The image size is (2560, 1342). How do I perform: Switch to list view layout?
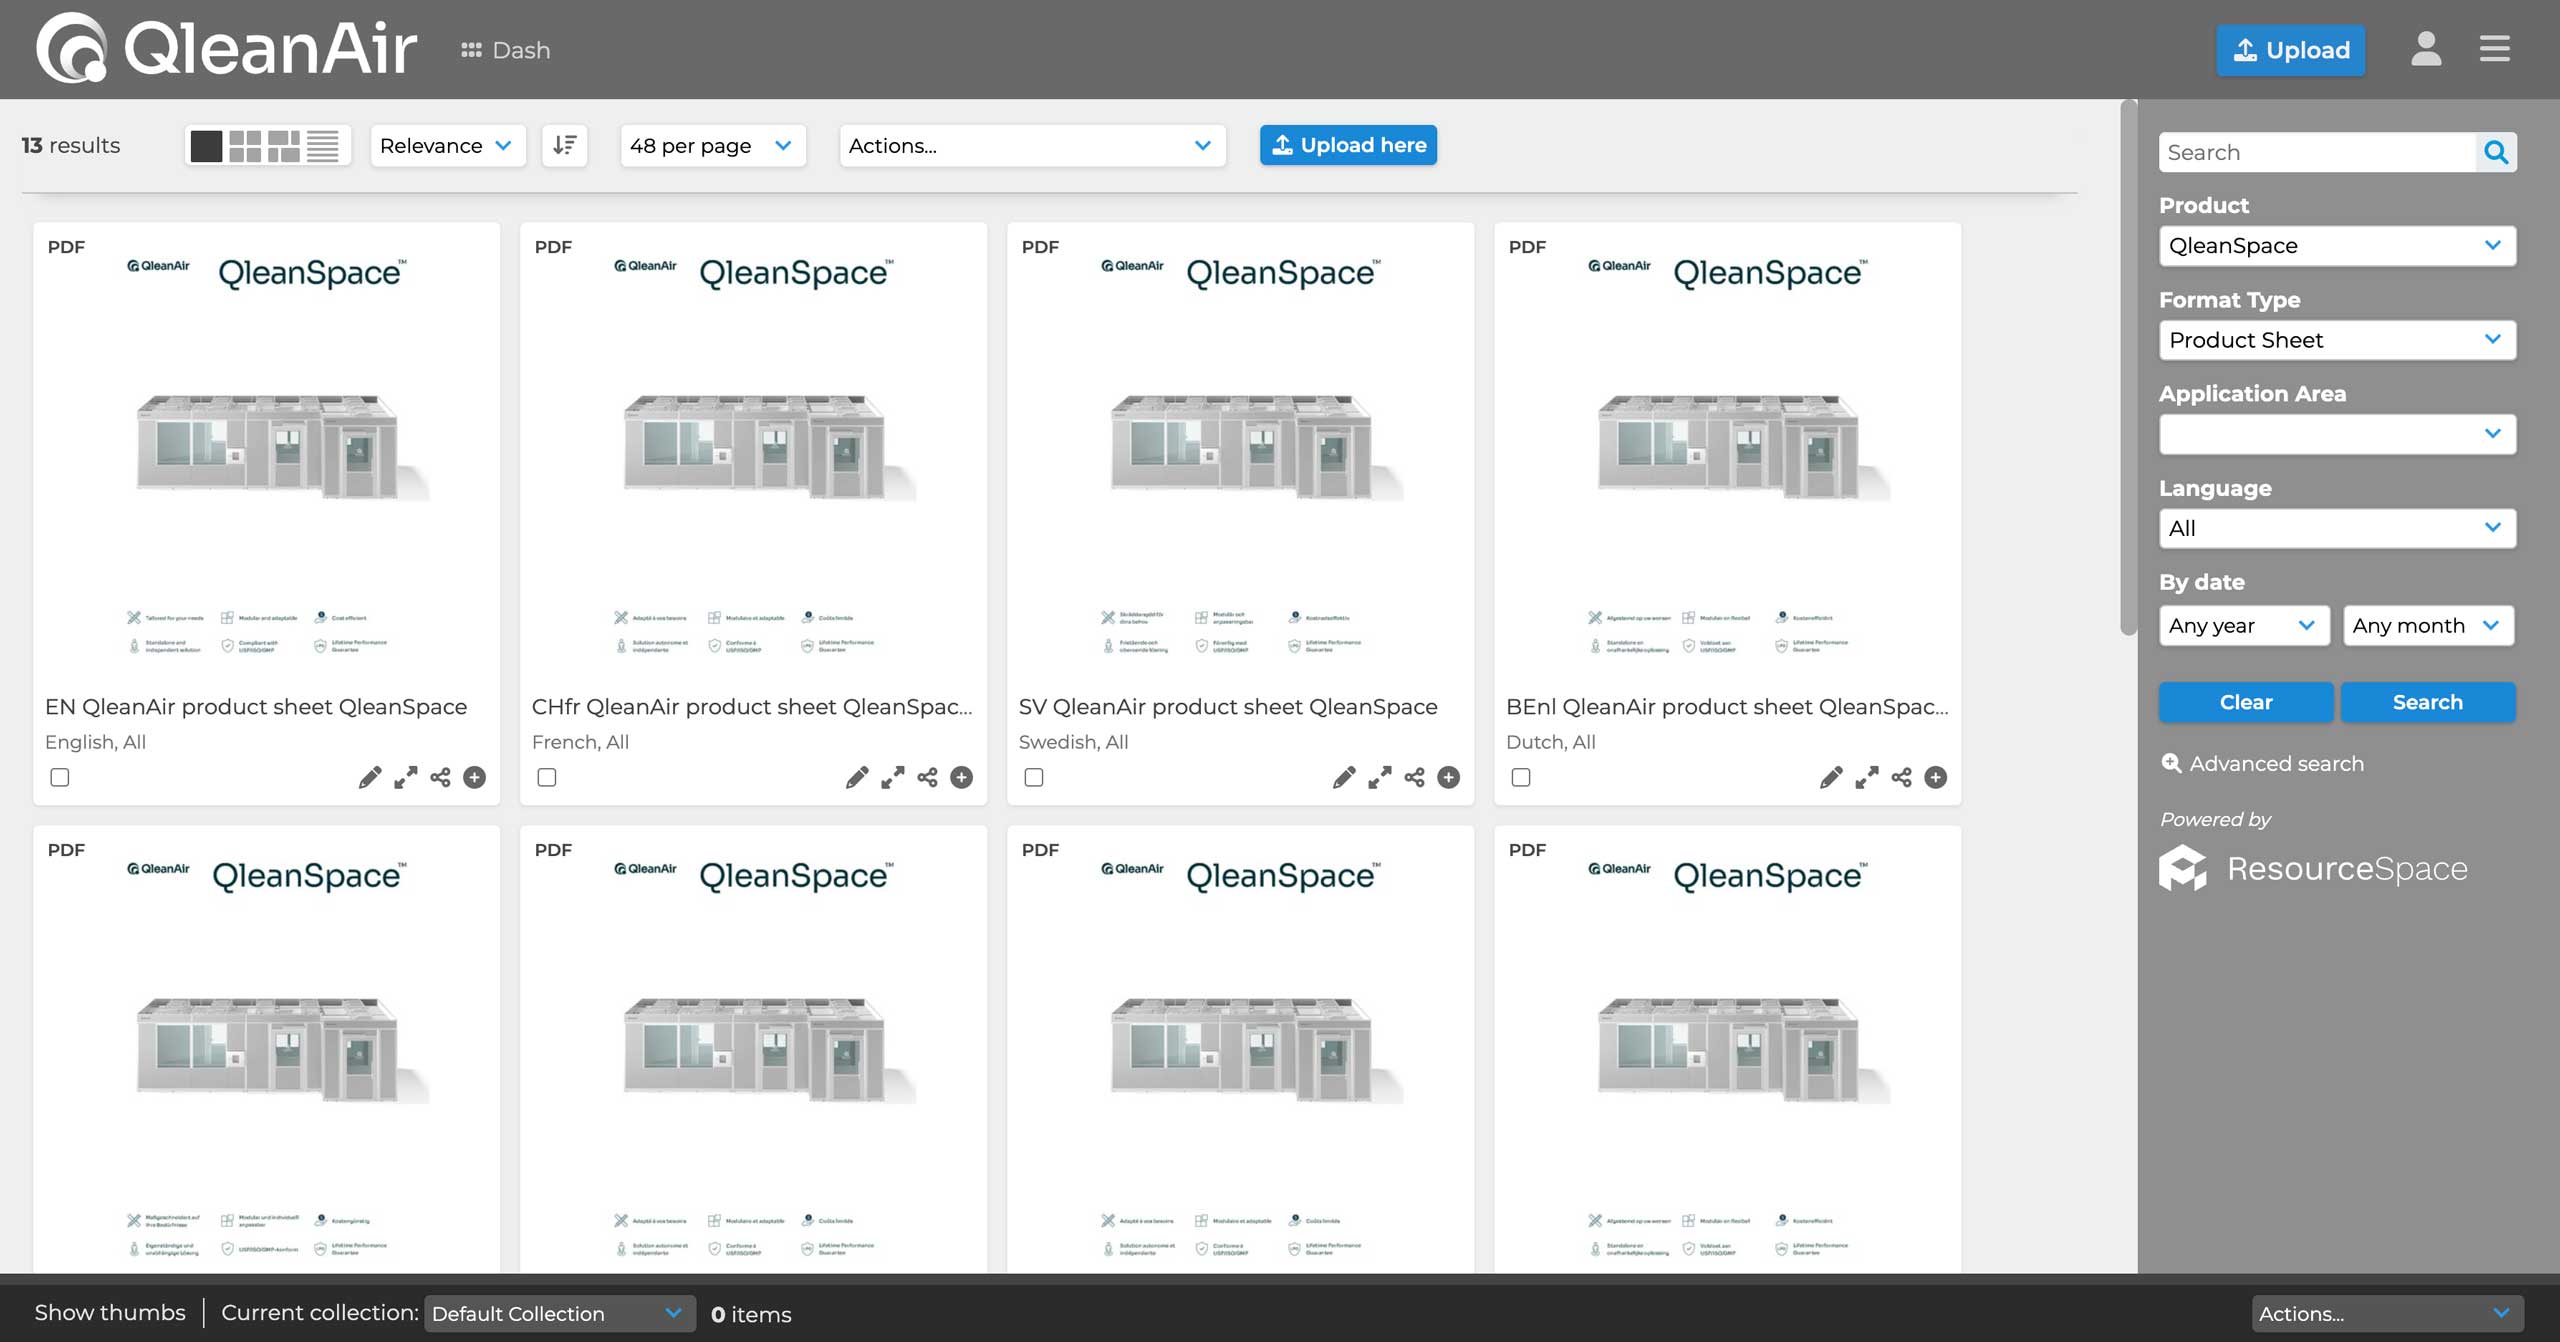coord(322,146)
